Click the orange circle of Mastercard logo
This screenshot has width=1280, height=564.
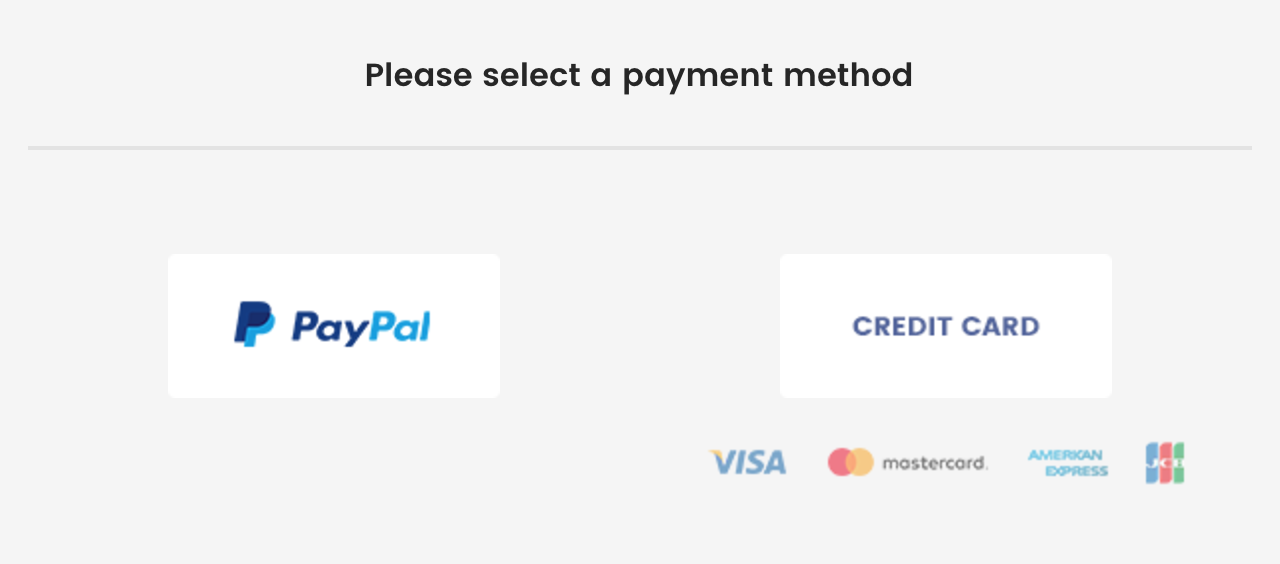(x=861, y=462)
